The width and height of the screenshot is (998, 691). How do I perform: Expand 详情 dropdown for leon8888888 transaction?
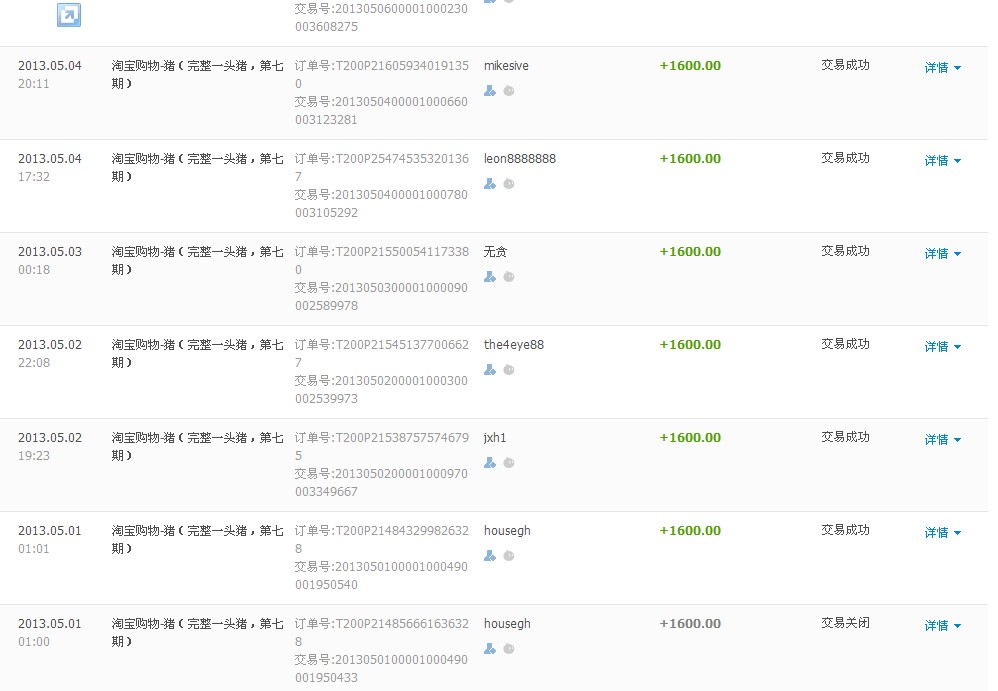tap(942, 161)
